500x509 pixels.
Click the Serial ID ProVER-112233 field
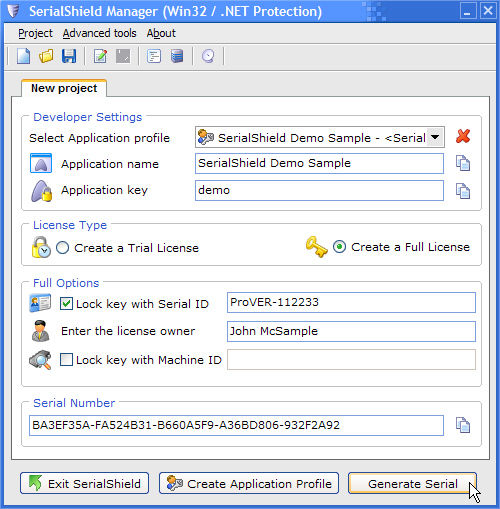(351, 302)
